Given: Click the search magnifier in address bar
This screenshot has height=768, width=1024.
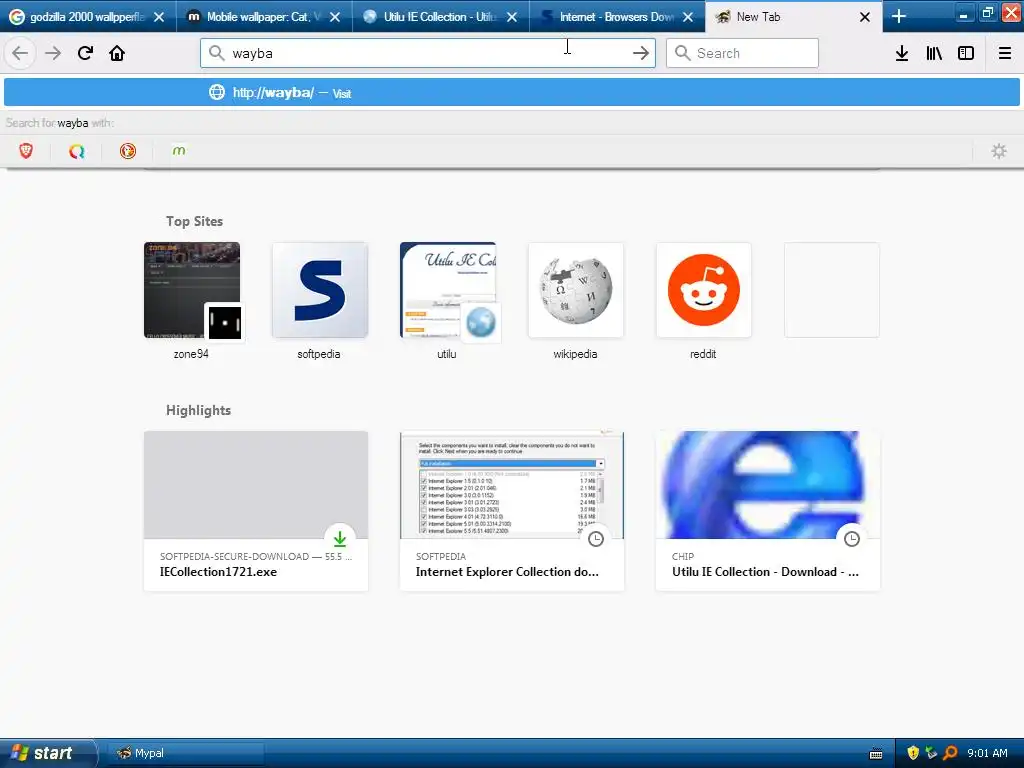Looking at the screenshot, I should 216,53.
